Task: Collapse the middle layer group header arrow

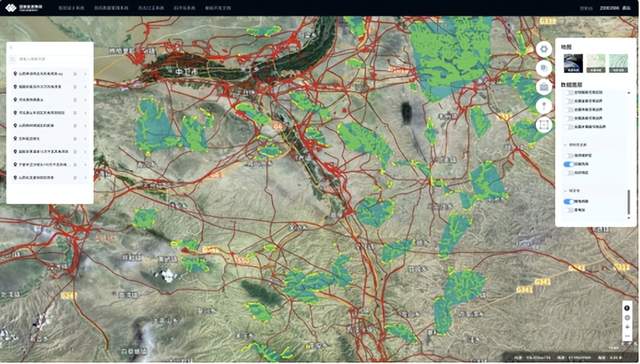Action: 565,145
